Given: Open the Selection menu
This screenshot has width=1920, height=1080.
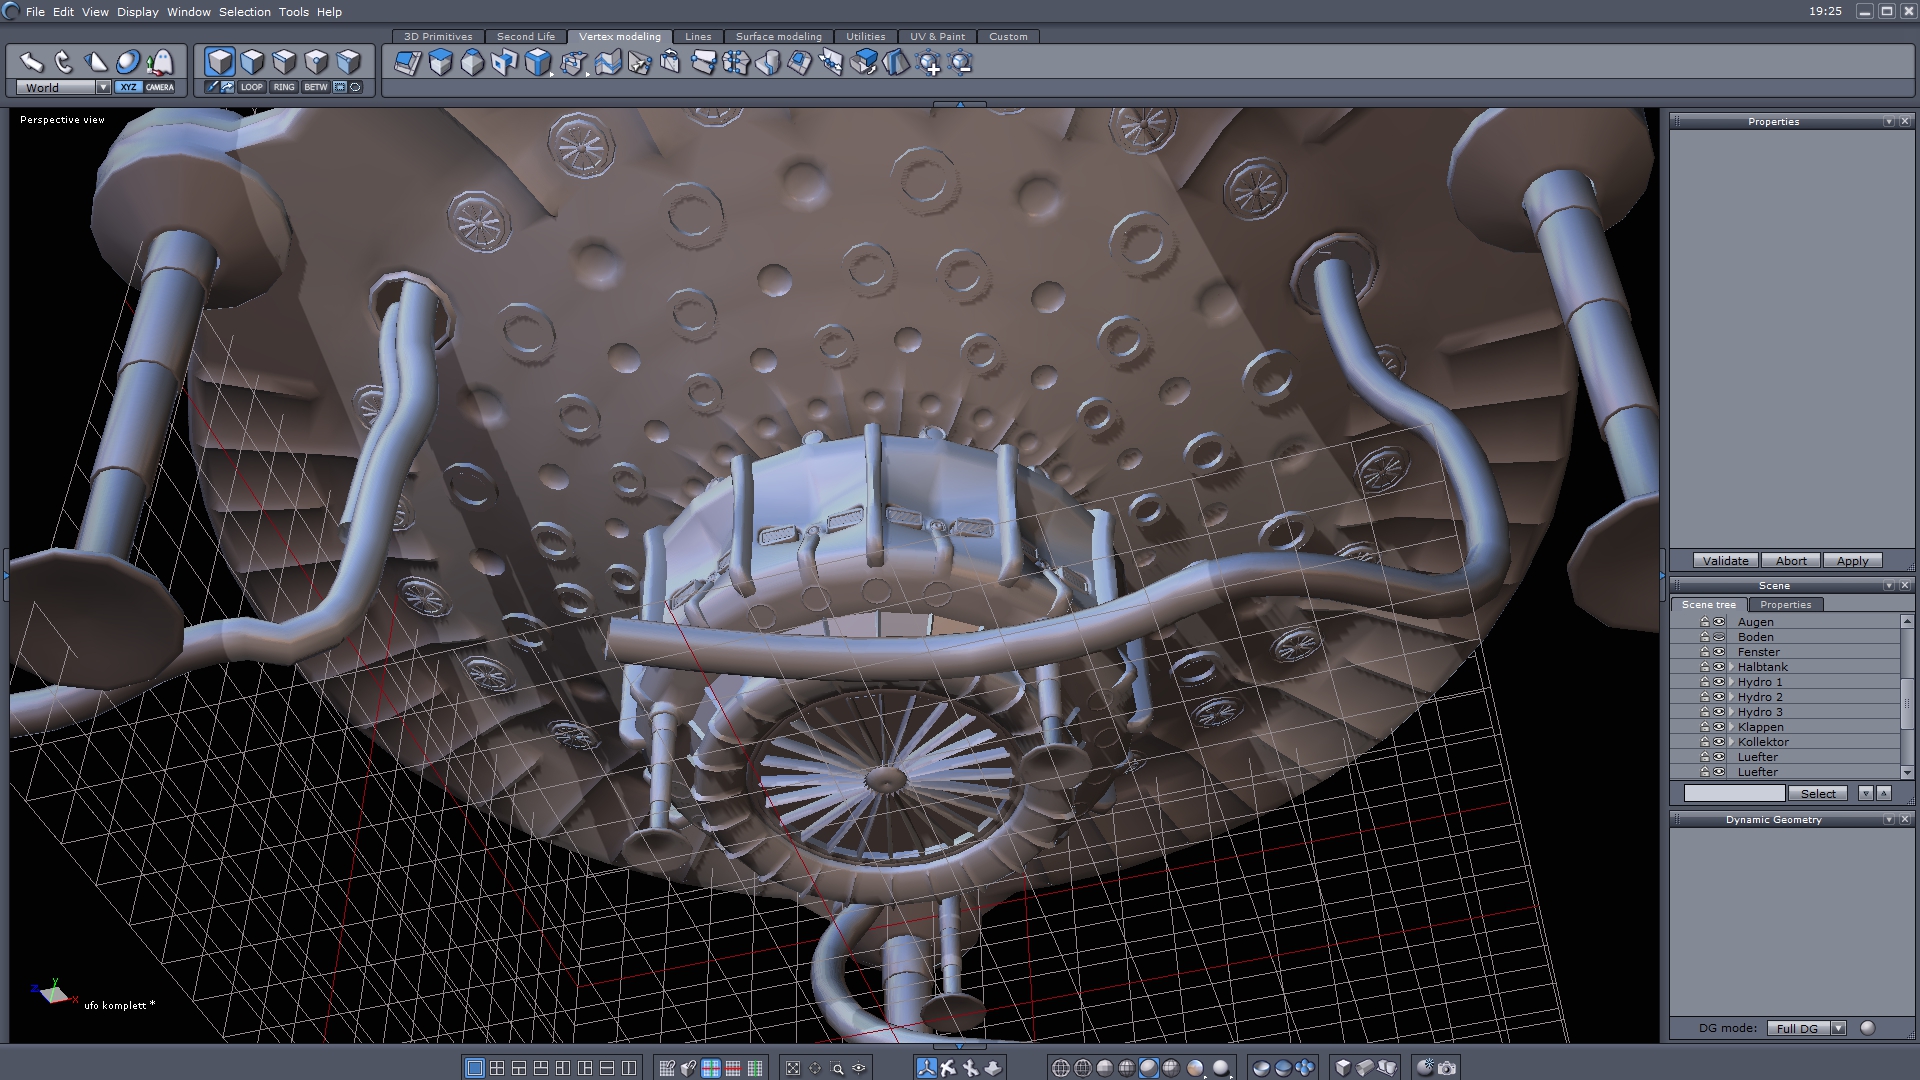Looking at the screenshot, I should (244, 12).
